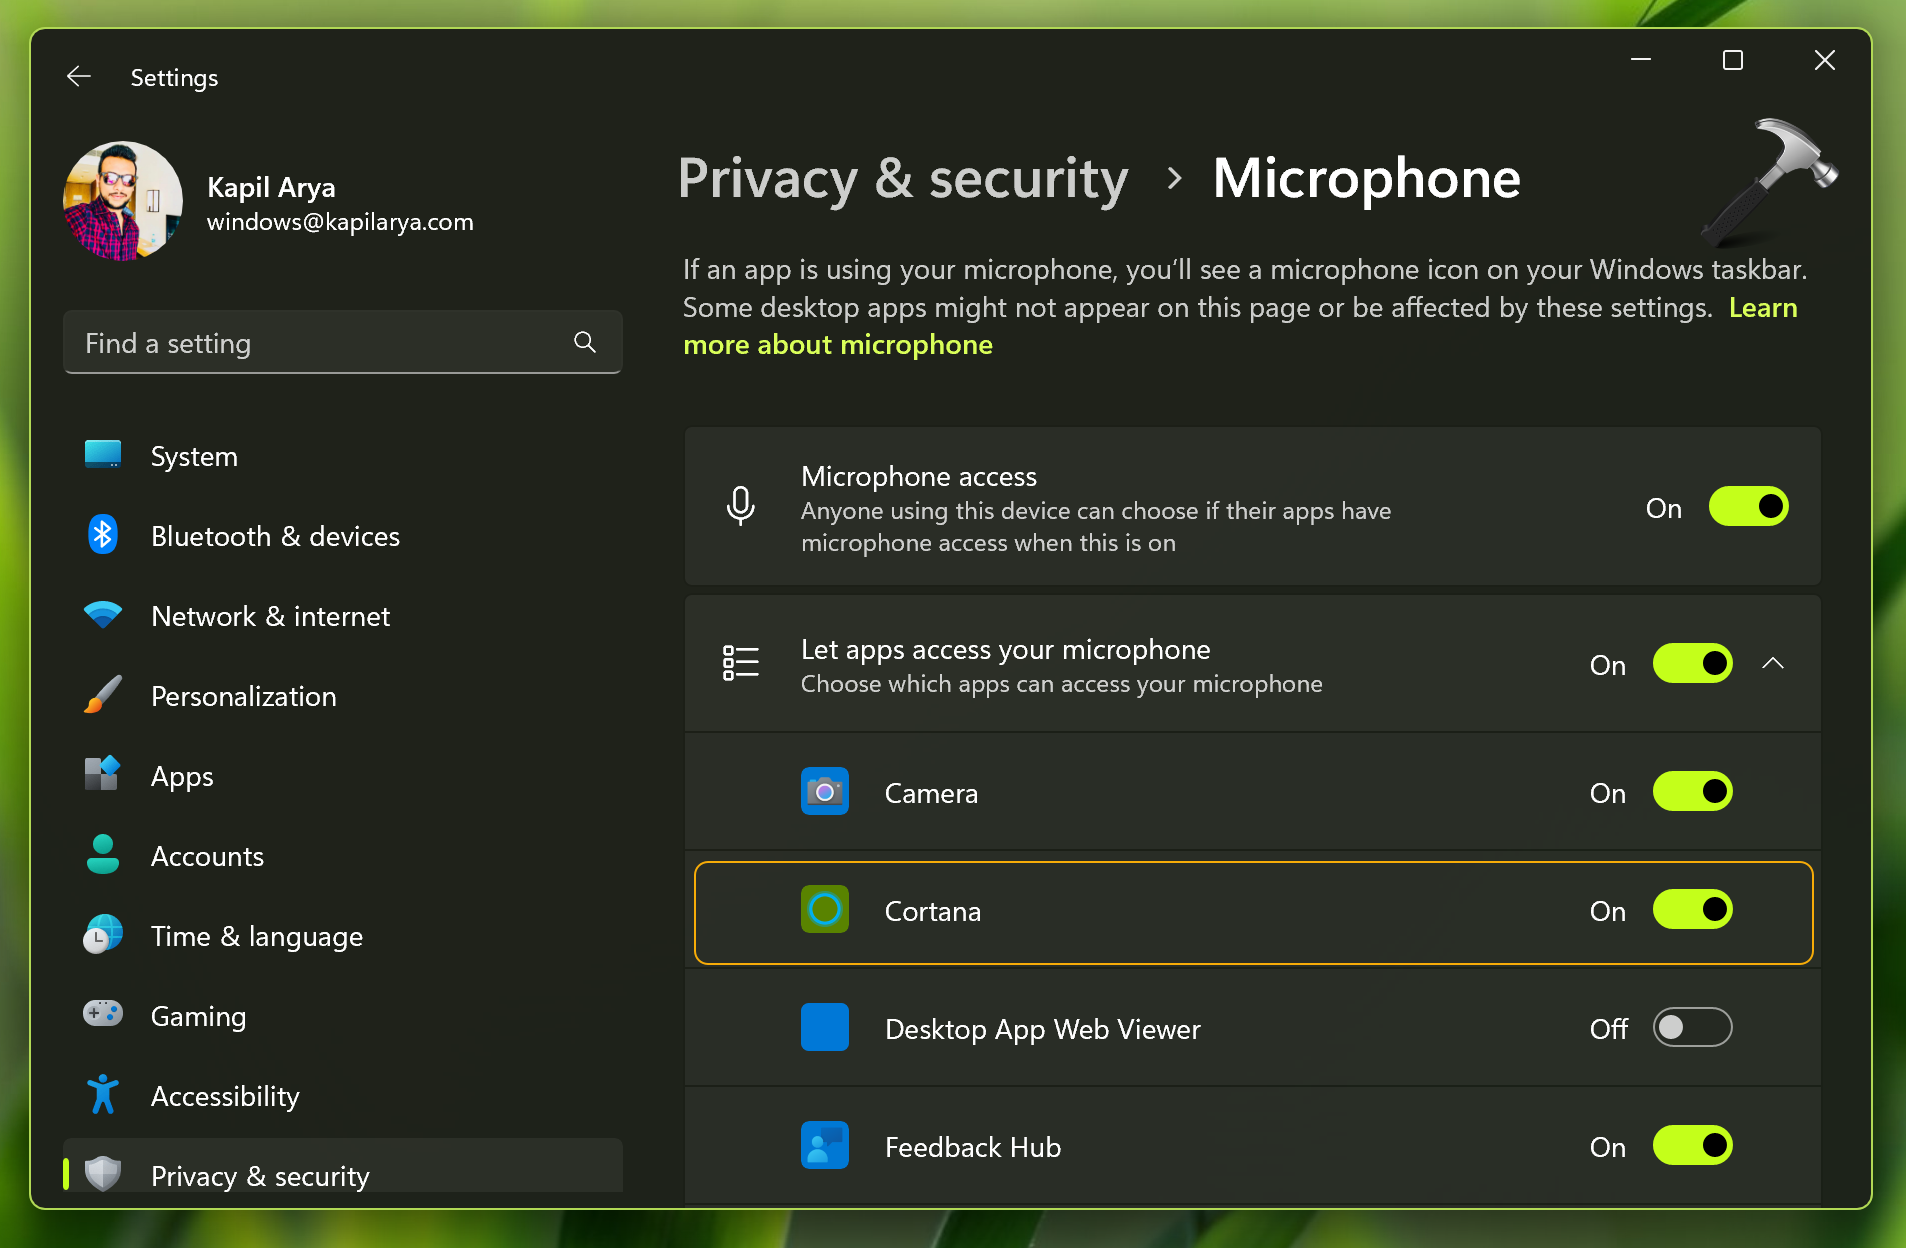Click the Find a setting search box
The width and height of the screenshot is (1906, 1248).
click(x=320, y=343)
